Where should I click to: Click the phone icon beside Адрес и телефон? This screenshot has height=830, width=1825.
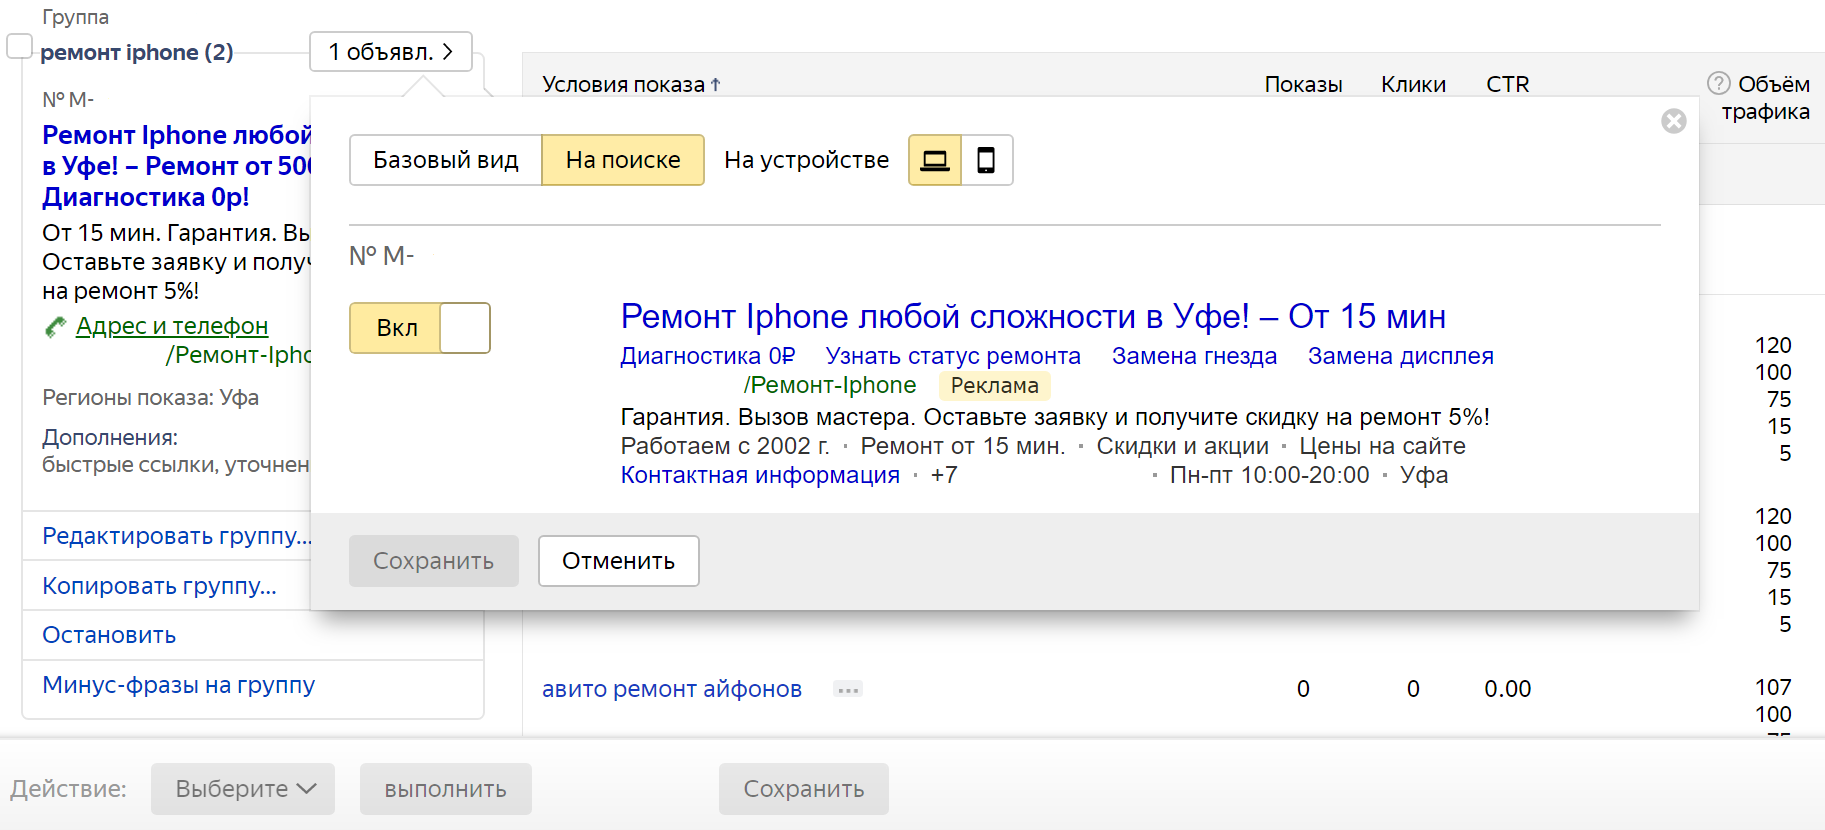pyautogui.click(x=55, y=327)
